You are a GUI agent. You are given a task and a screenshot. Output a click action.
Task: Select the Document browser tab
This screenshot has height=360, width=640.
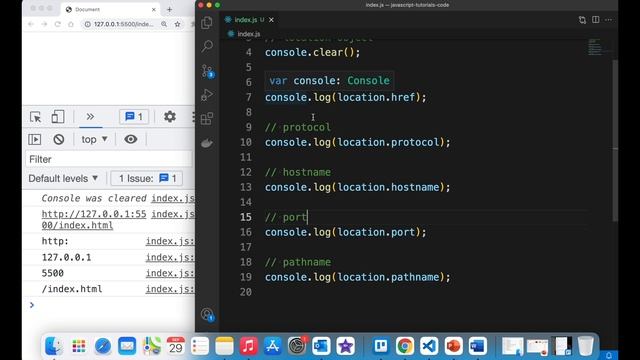[x=110, y=9]
